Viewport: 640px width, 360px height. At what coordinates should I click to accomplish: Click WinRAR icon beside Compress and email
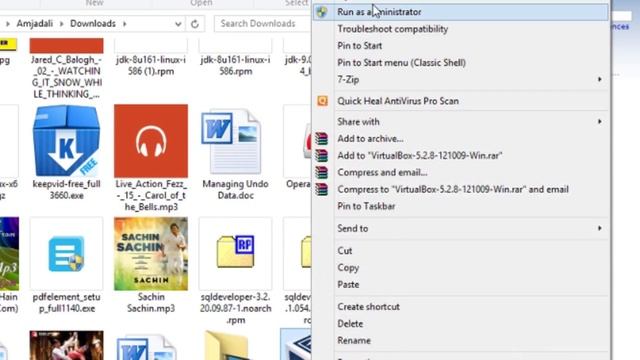(x=322, y=172)
